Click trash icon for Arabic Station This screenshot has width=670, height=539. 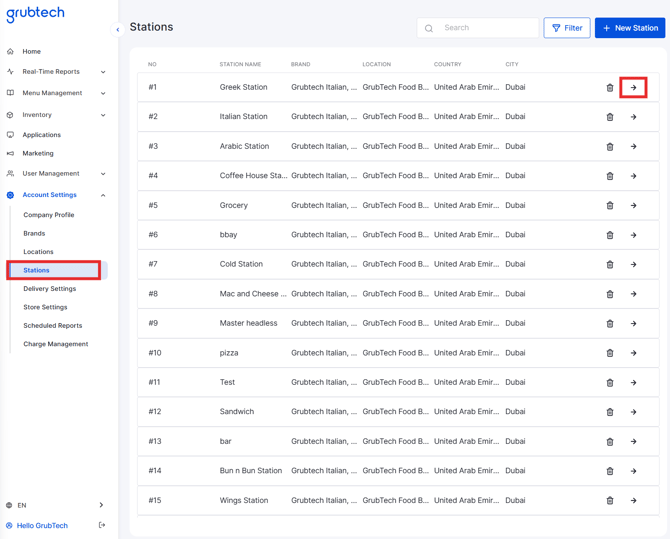tap(610, 147)
